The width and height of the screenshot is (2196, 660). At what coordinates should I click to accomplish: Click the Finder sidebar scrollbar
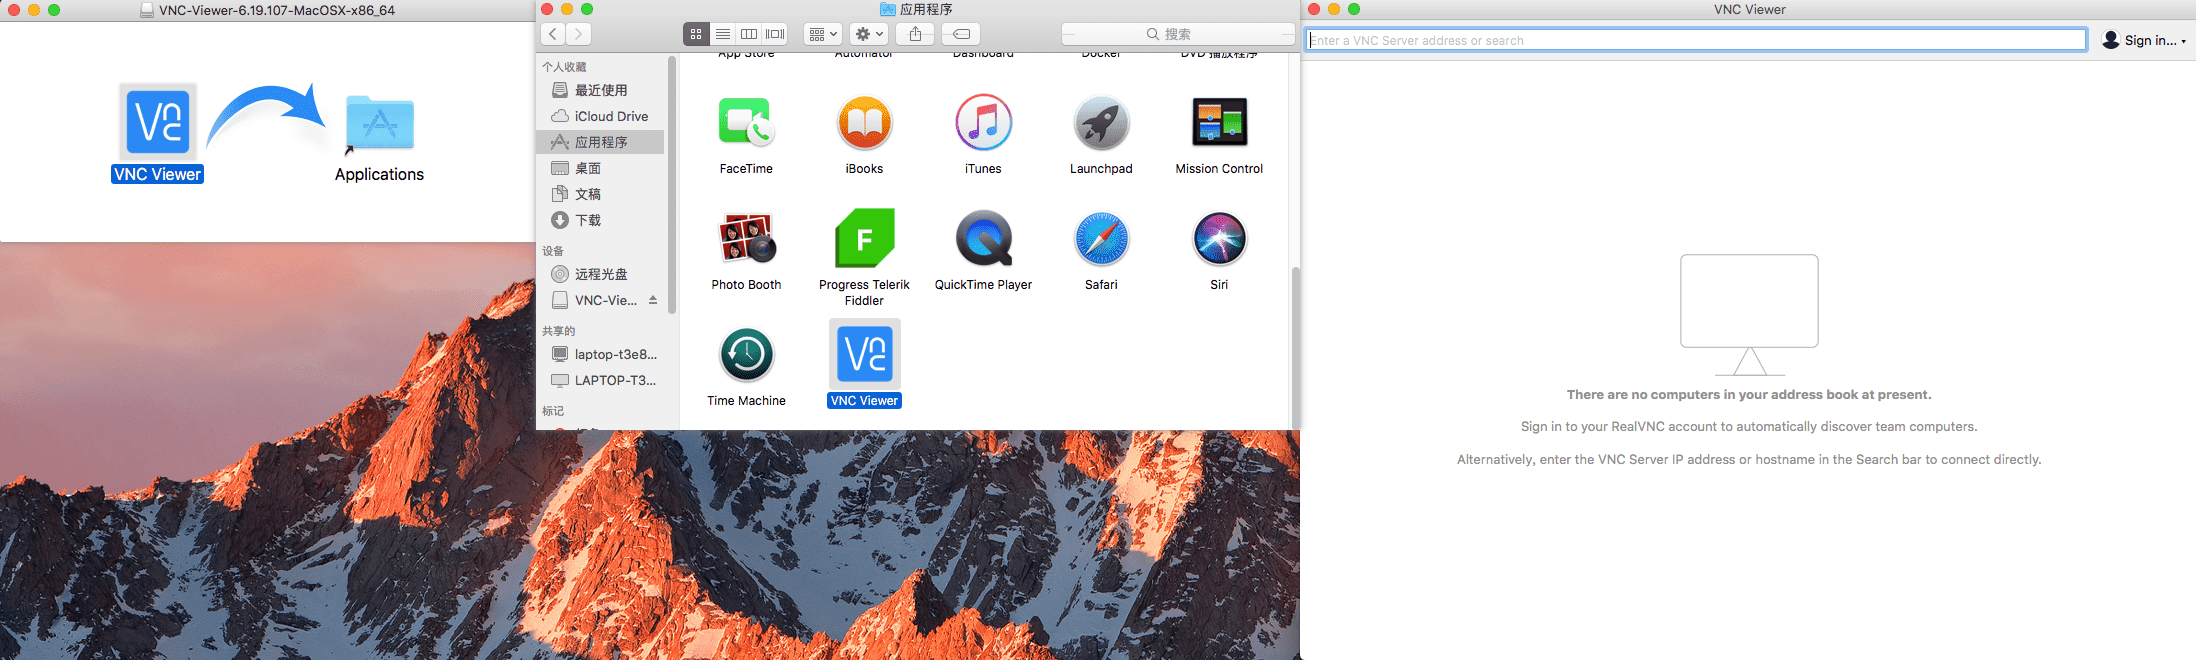point(672,185)
